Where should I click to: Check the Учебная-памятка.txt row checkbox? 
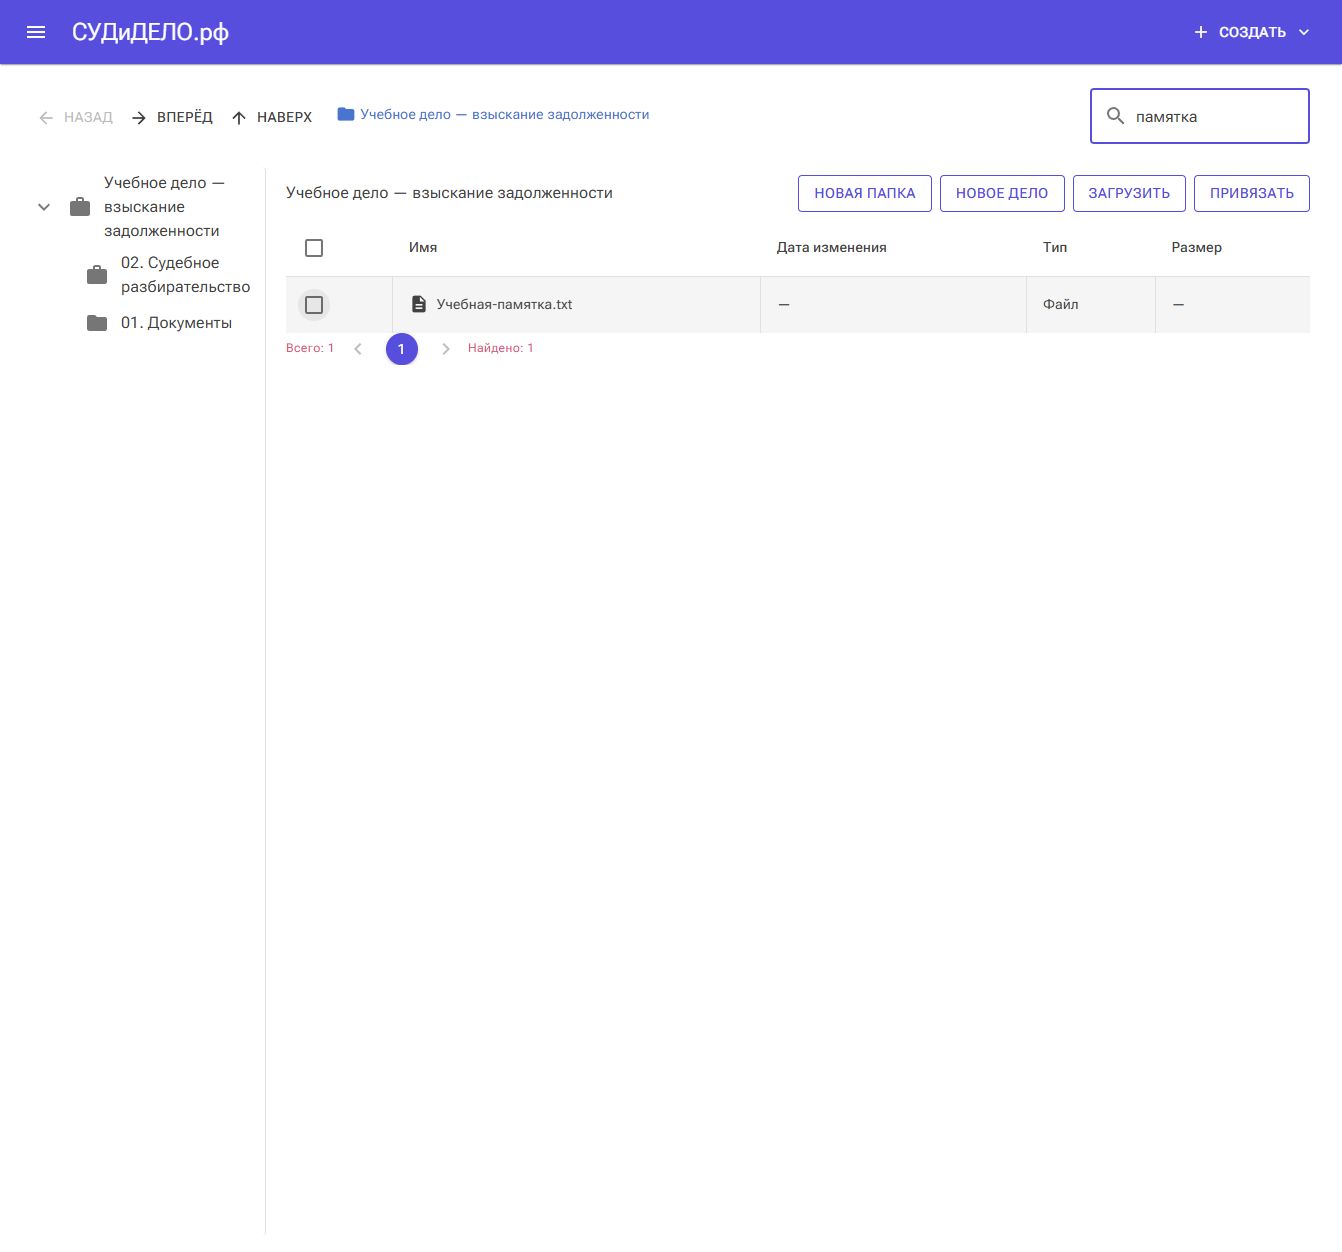click(314, 305)
